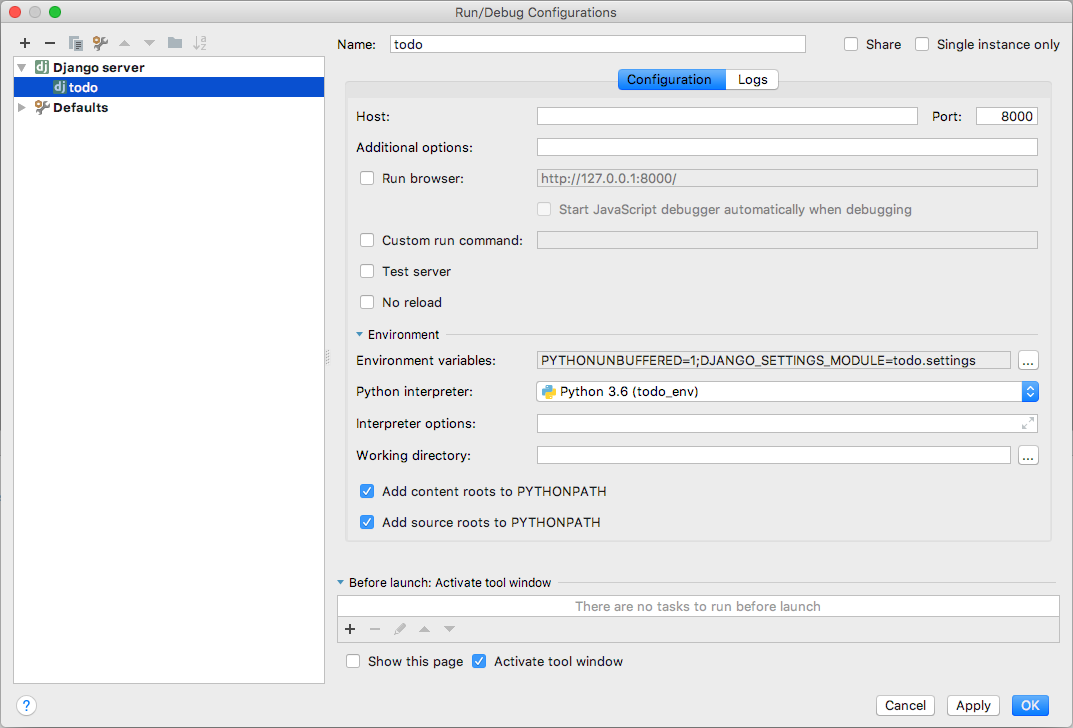This screenshot has height=728, width=1073.
Task: Focus the Additional options field
Action: [x=787, y=147]
